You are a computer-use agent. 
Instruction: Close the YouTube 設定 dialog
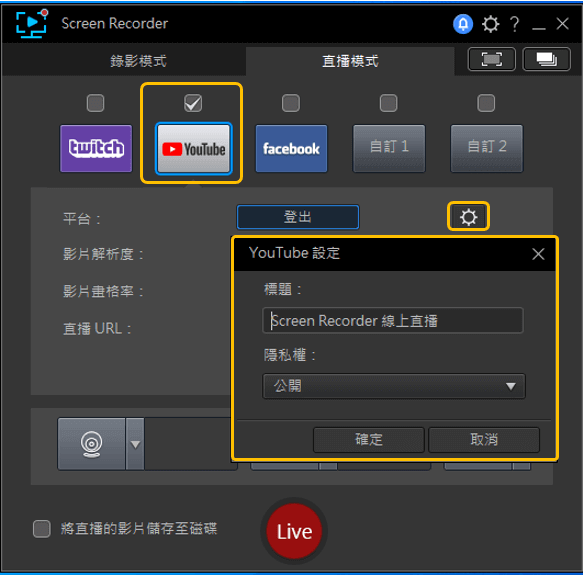coord(538,254)
